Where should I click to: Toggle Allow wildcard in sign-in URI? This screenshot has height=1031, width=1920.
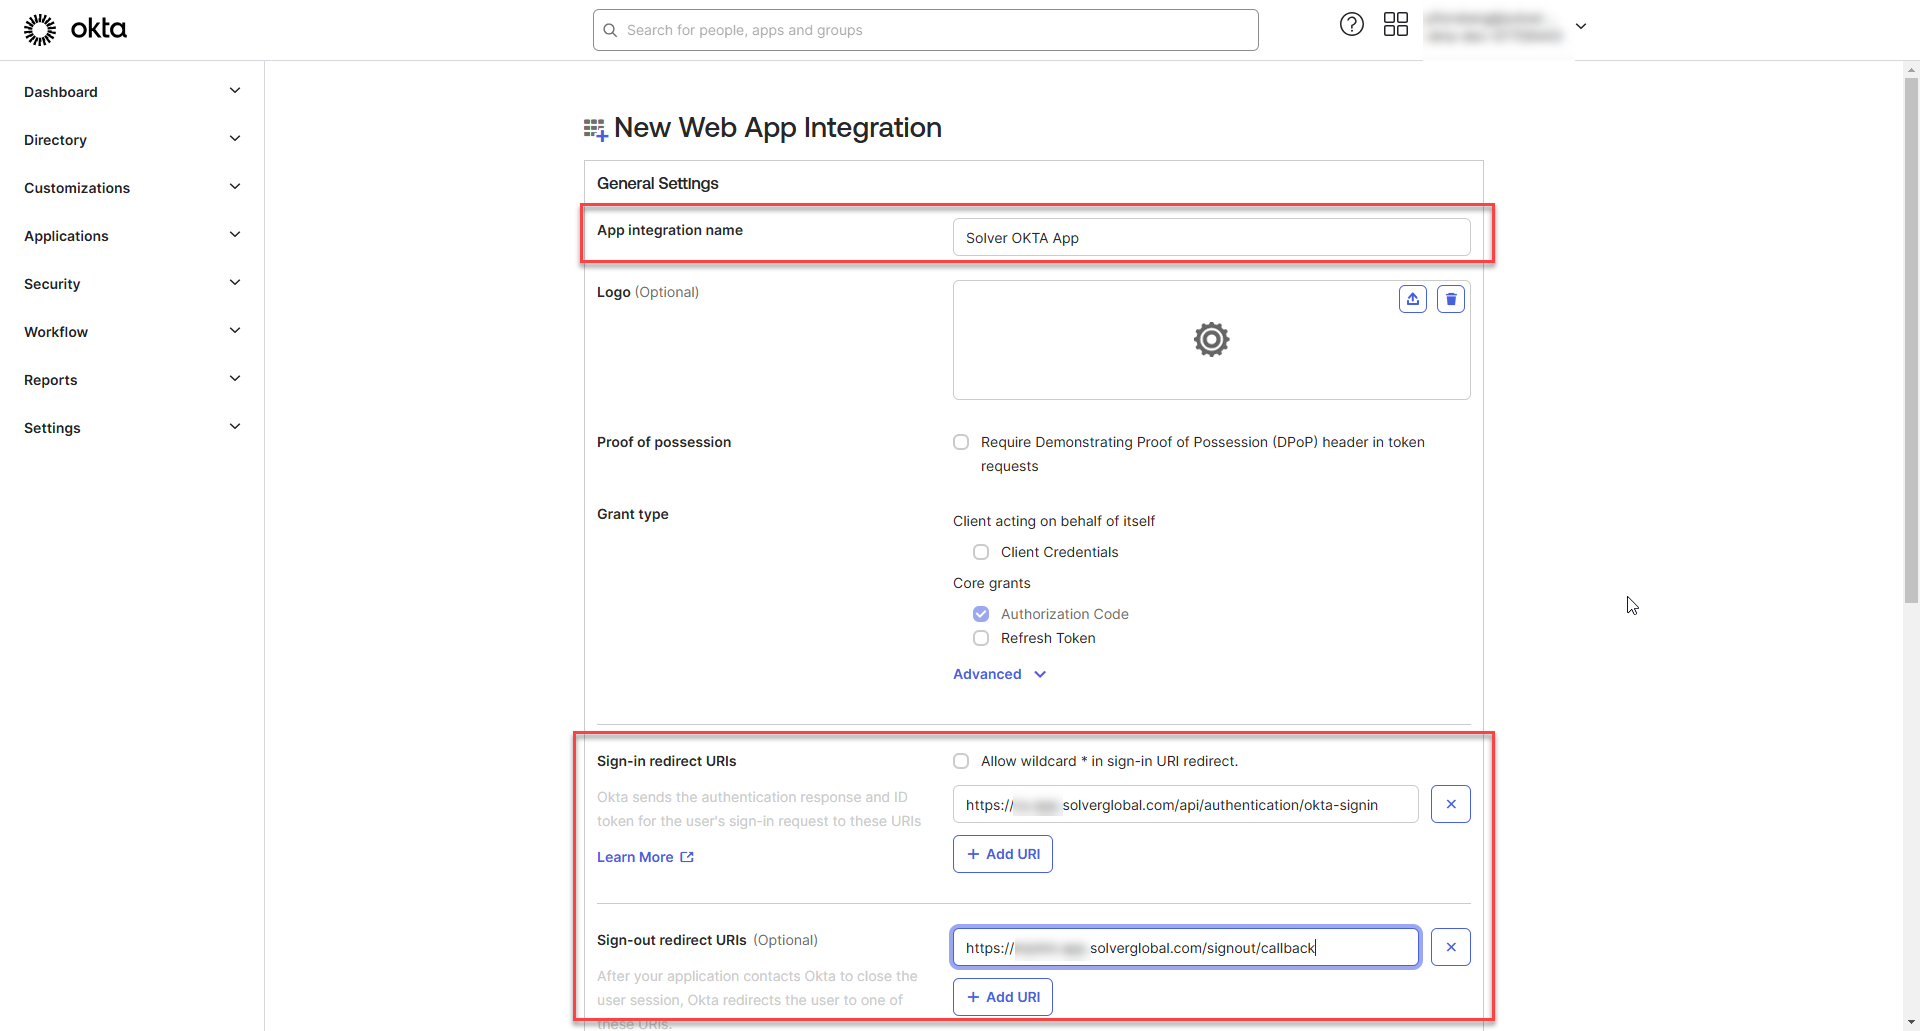coord(961,761)
